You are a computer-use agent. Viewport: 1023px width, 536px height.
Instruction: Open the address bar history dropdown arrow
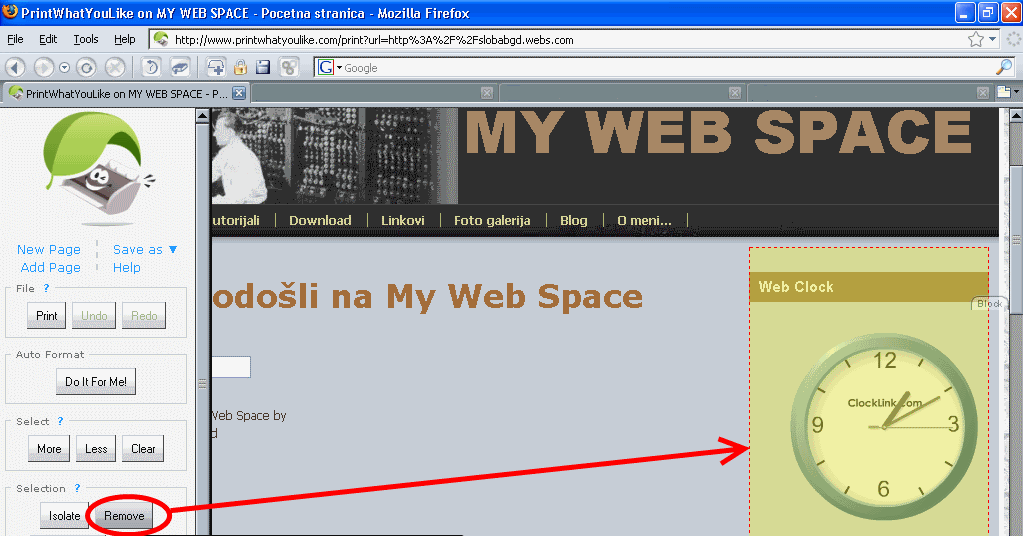[992, 40]
